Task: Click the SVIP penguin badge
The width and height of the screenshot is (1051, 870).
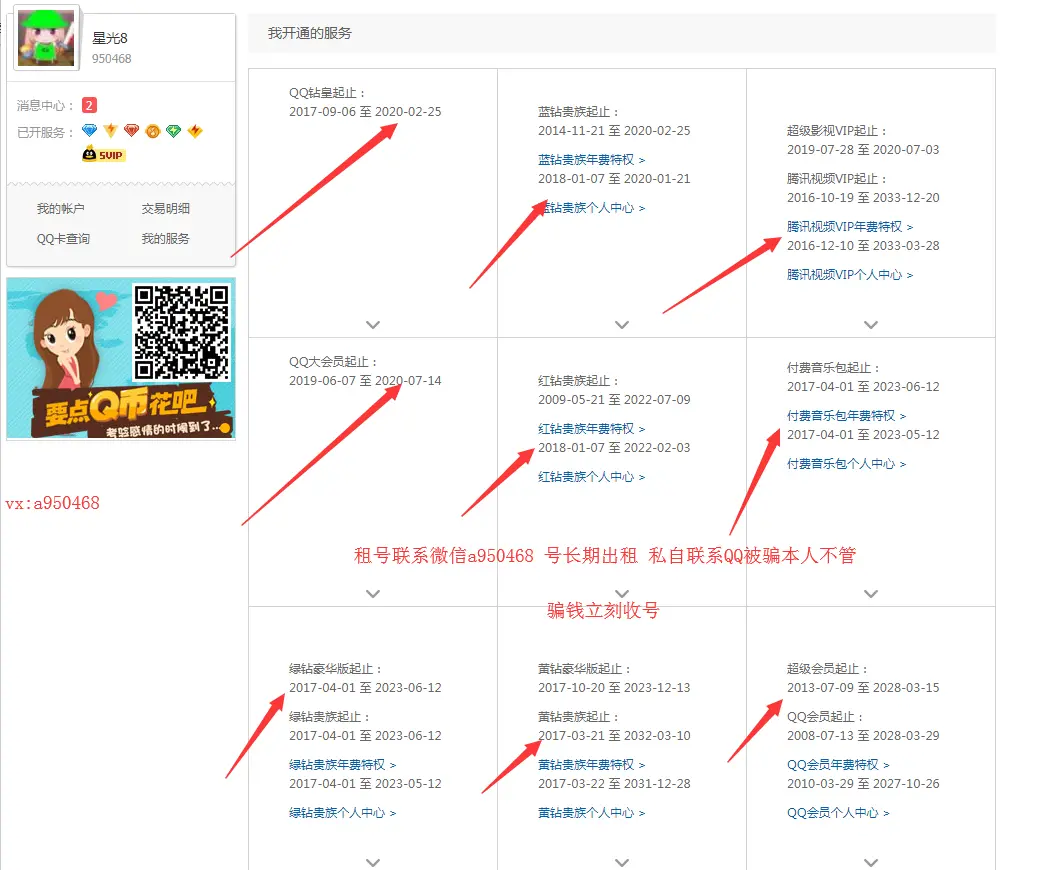Action: coord(103,155)
